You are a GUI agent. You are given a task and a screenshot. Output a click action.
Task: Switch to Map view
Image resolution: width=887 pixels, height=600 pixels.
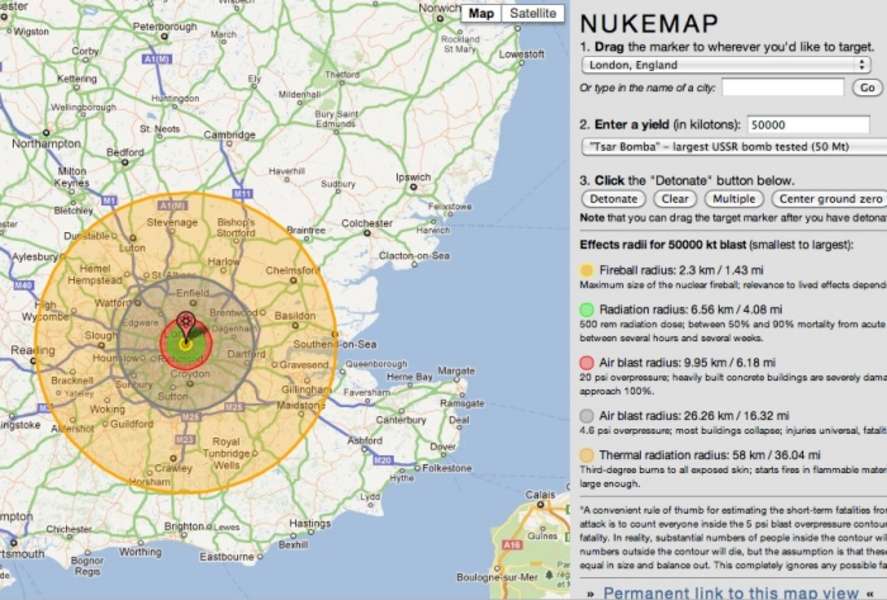[x=482, y=13]
